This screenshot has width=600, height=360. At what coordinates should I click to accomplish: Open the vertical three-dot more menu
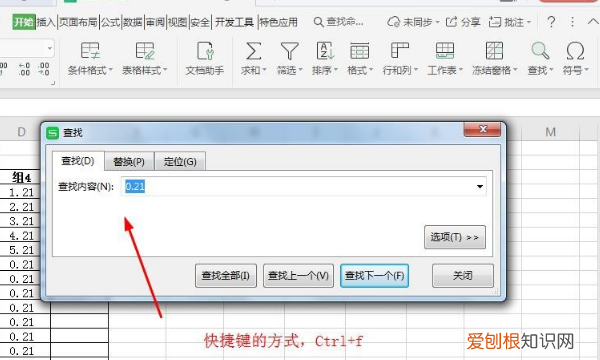point(572,22)
